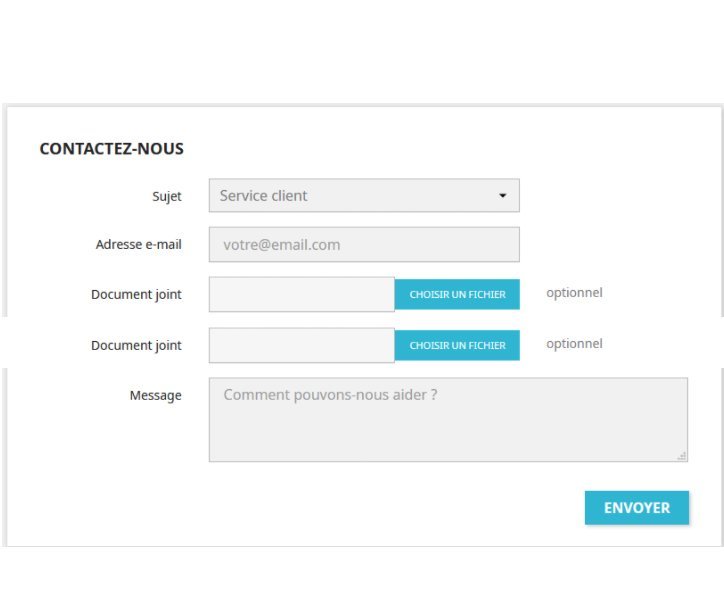724x600 pixels.
Task: Open the Sujet dropdown list
Action: (x=364, y=196)
